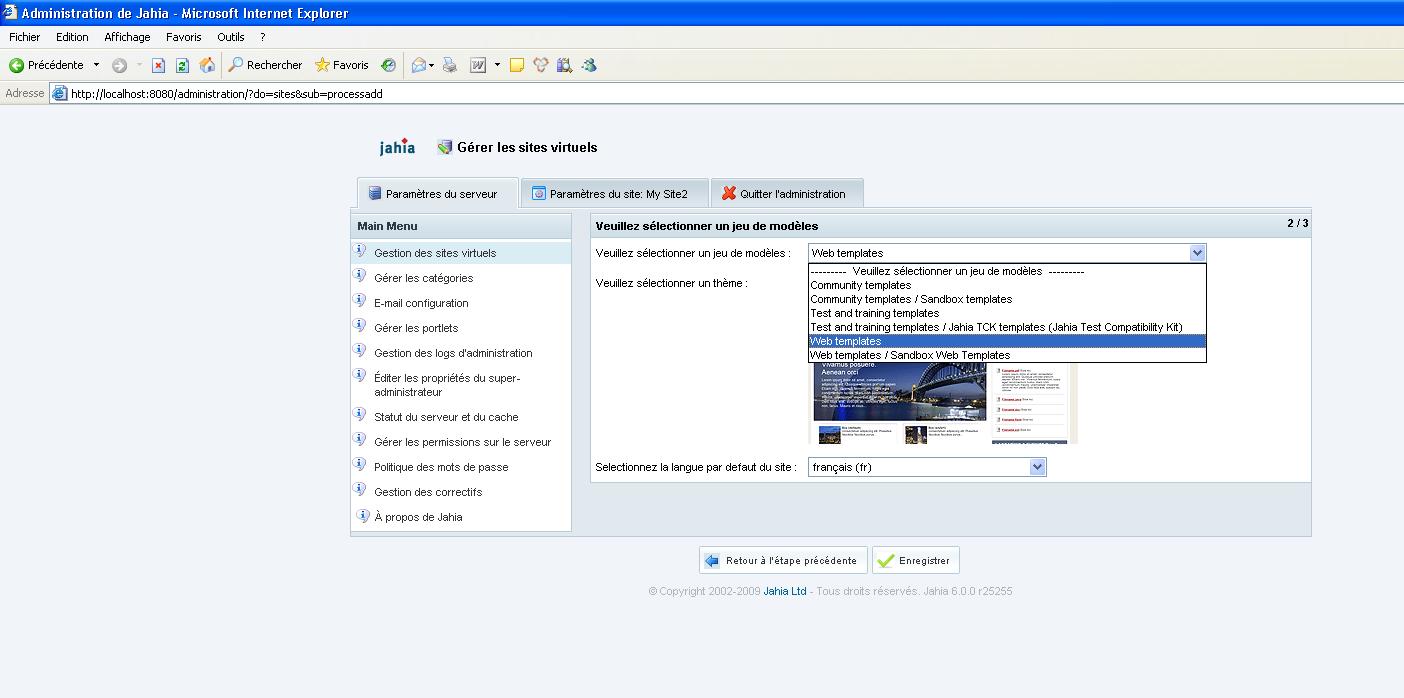Select Jahia TCK templates option

(x=1007, y=327)
